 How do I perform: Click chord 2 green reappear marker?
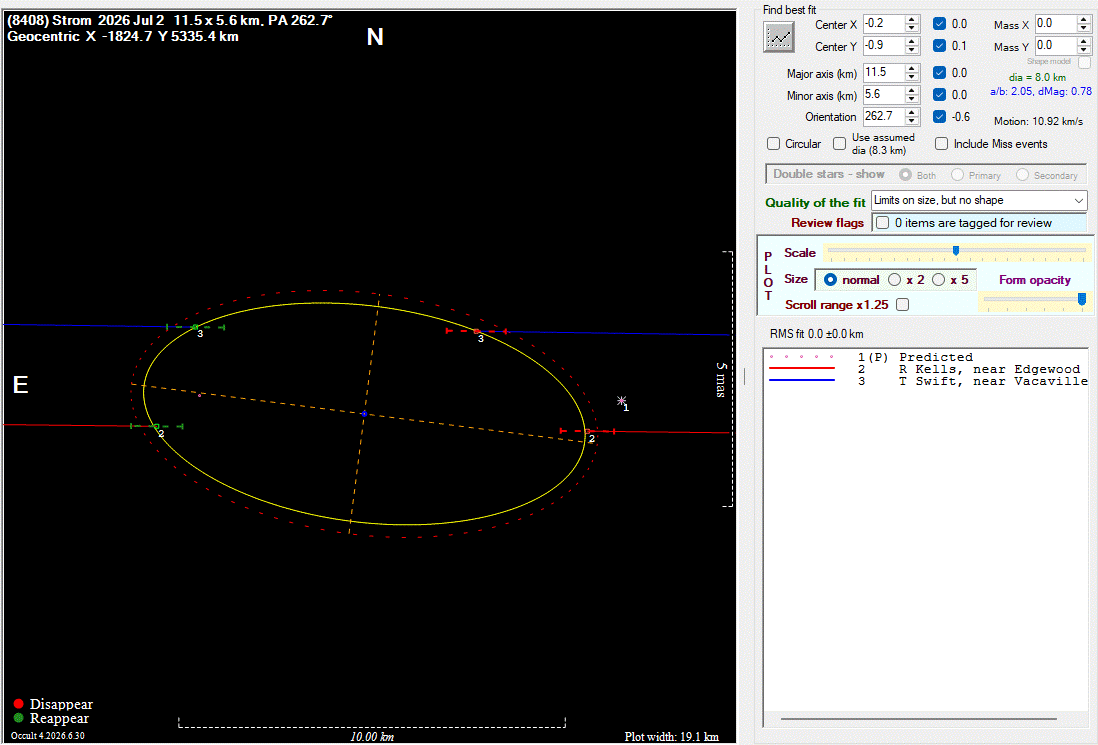pyautogui.click(x=156, y=426)
